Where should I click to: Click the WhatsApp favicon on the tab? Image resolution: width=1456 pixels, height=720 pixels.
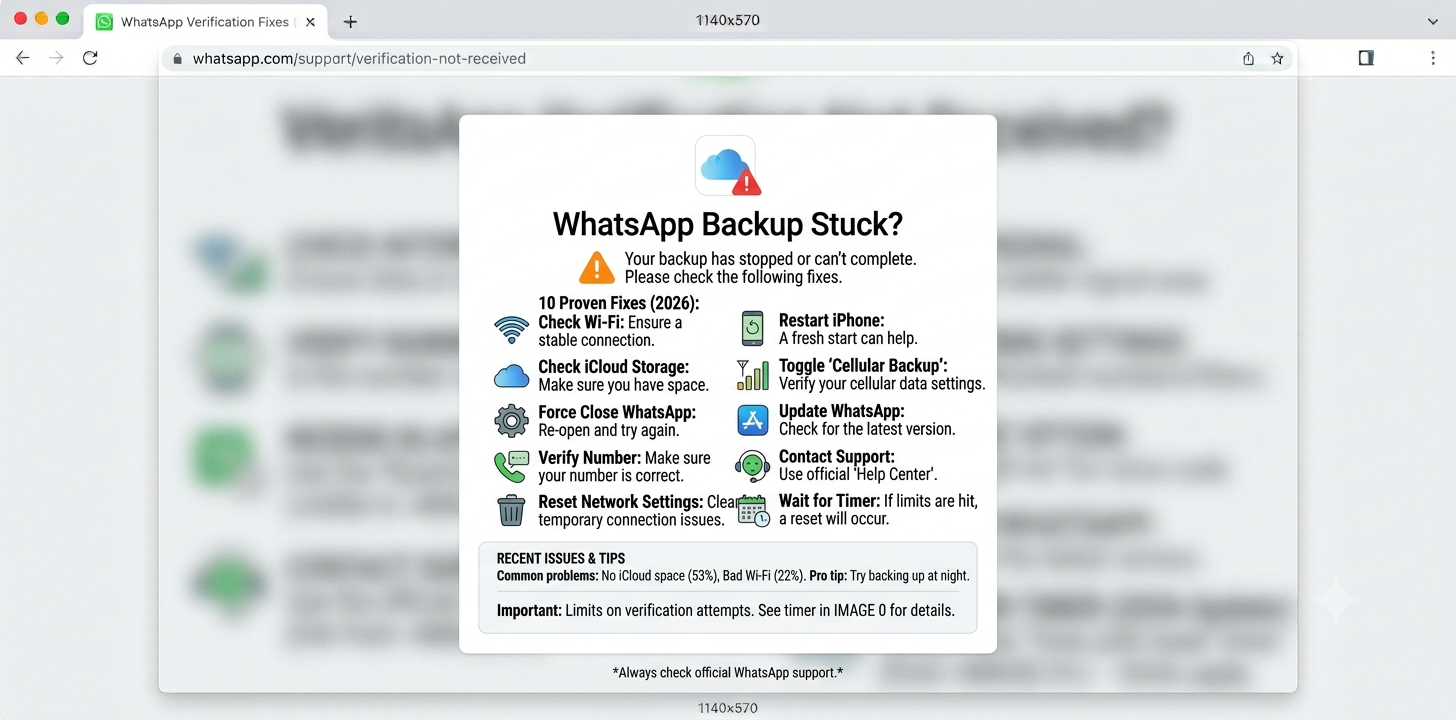pos(104,22)
